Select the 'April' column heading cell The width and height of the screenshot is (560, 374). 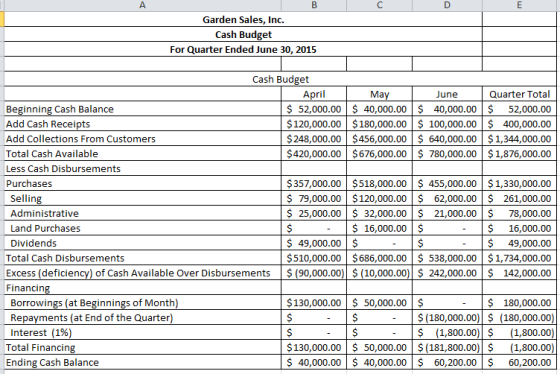(314, 94)
